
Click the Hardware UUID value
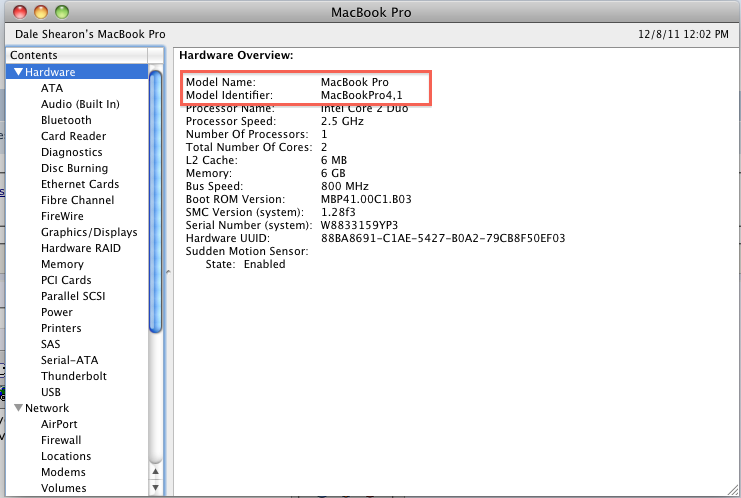tap(443, 238)
